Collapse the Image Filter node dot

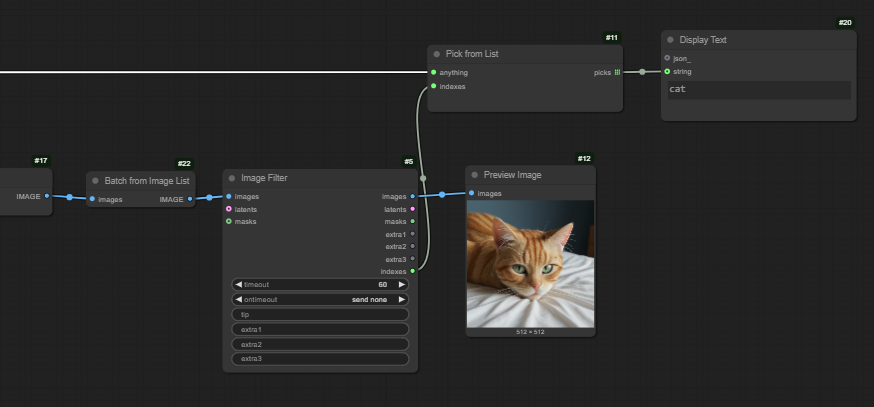tap(232, 178)
